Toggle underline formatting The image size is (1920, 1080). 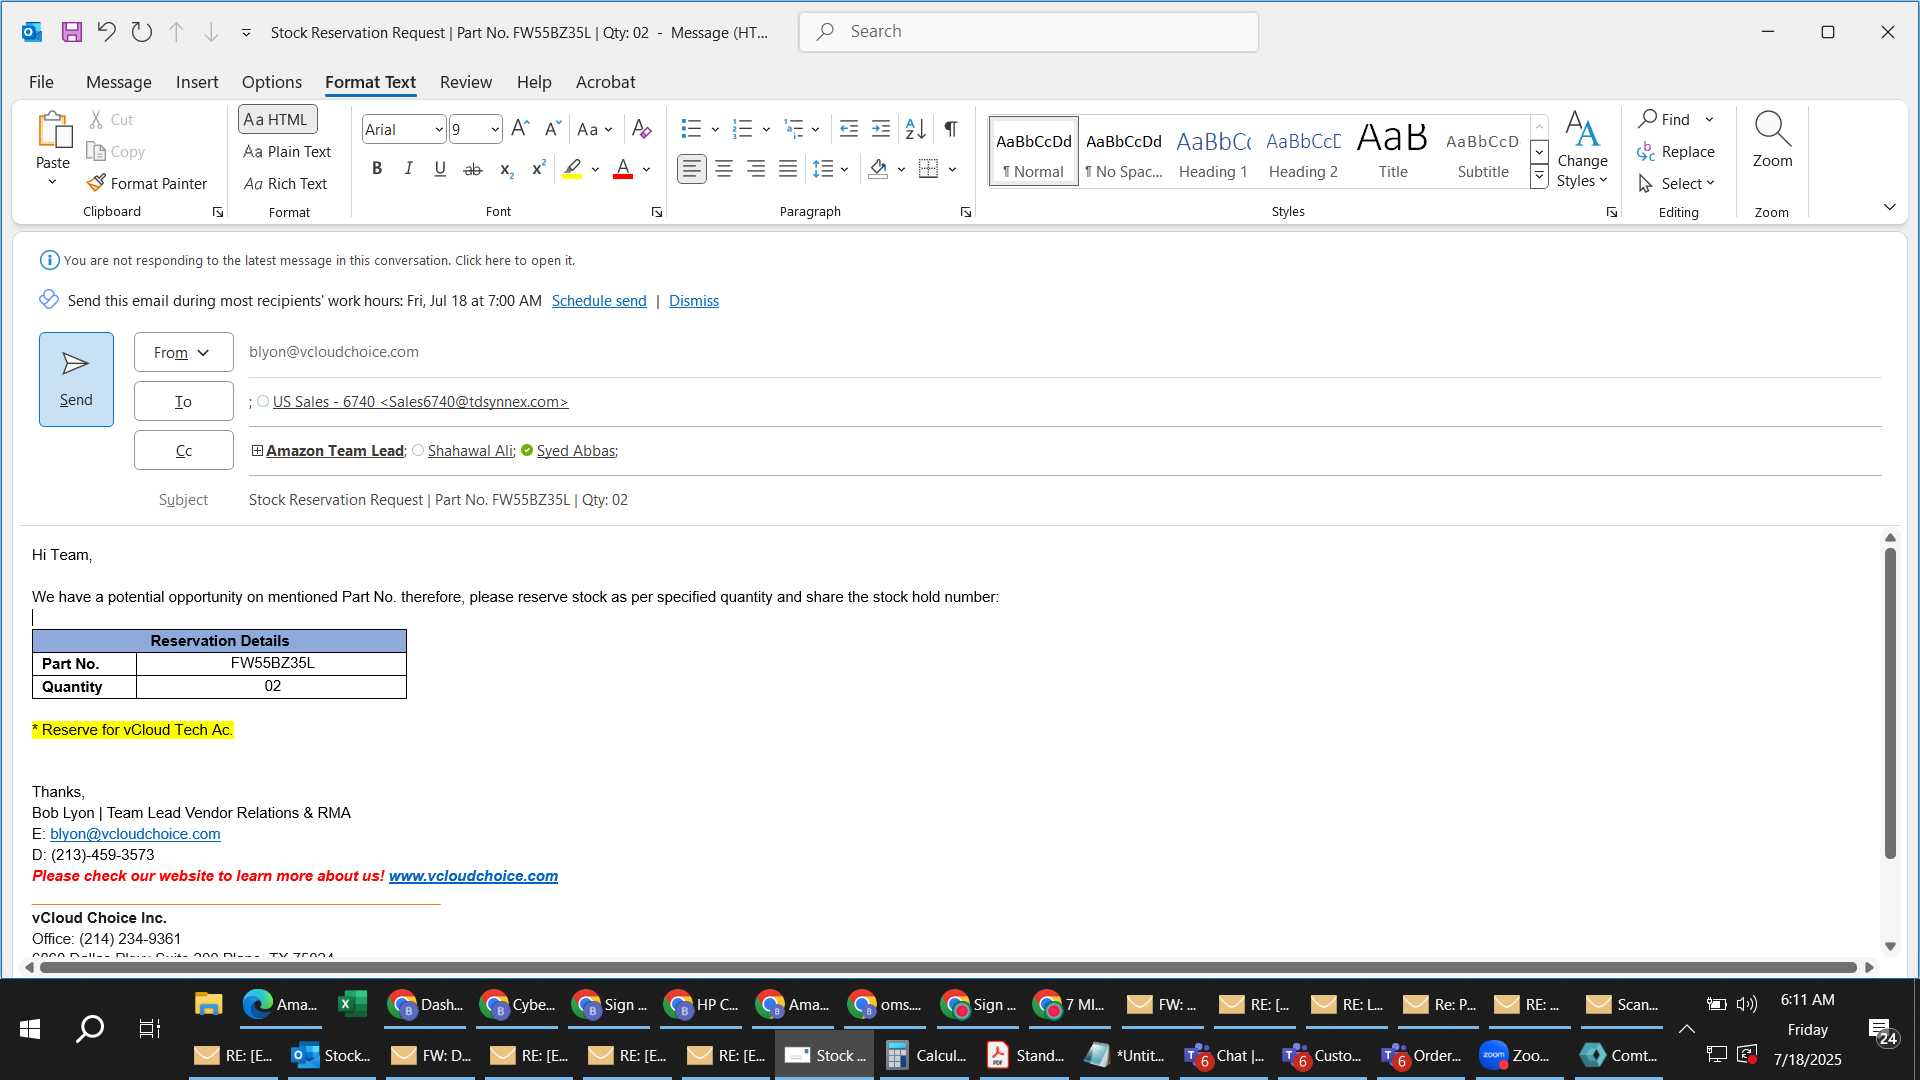[440, 169]
